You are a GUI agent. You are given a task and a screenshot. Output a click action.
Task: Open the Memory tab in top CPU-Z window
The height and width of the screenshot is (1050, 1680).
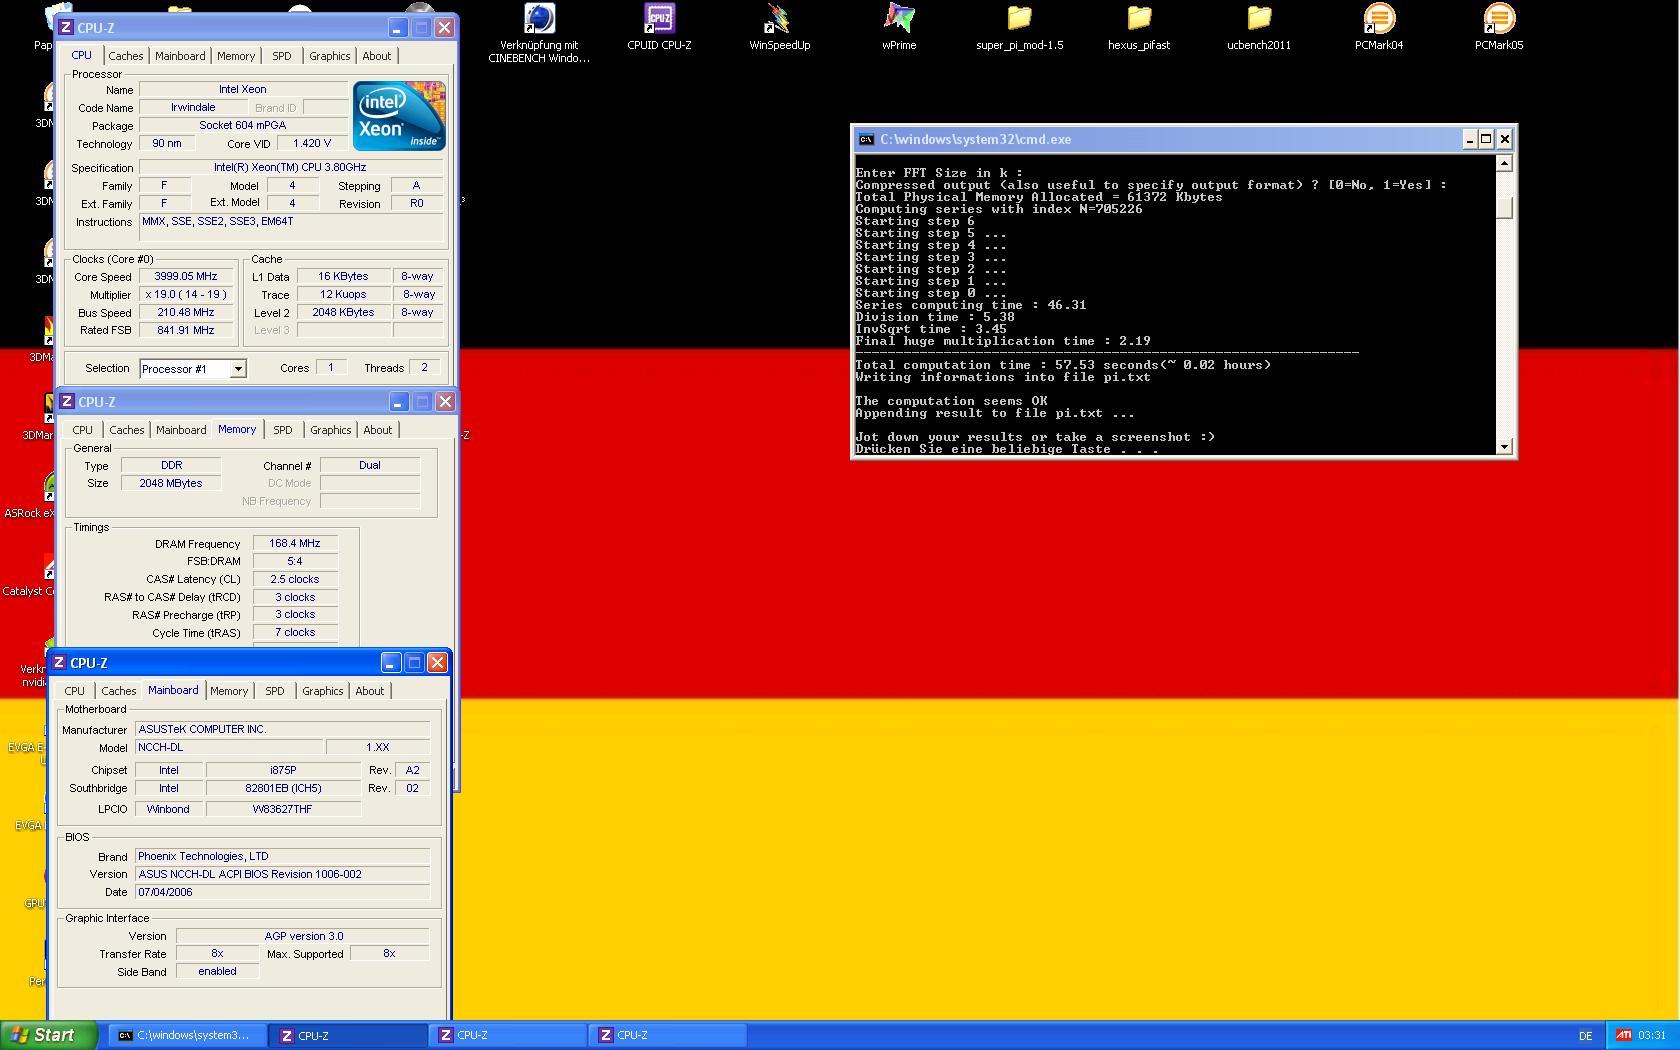(x=236, y=56)
